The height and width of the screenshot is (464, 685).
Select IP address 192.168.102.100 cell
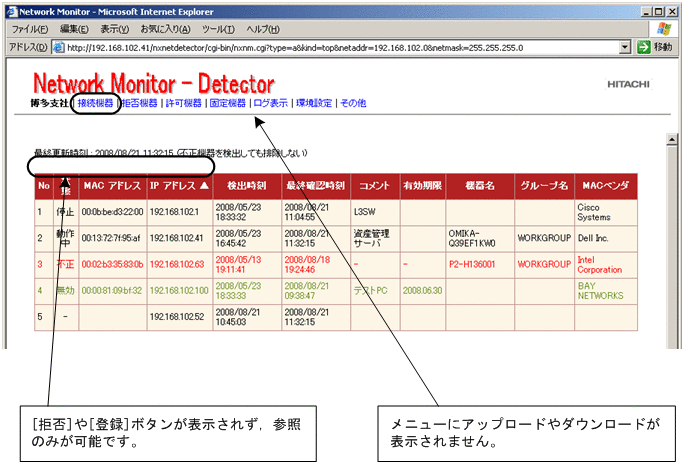180,291
